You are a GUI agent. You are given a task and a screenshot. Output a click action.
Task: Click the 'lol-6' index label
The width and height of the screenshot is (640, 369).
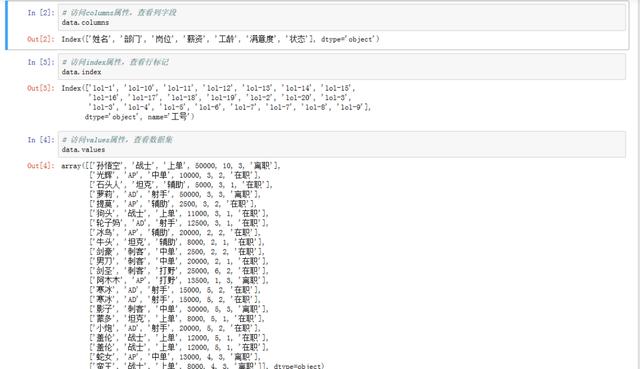pos(209,107)
